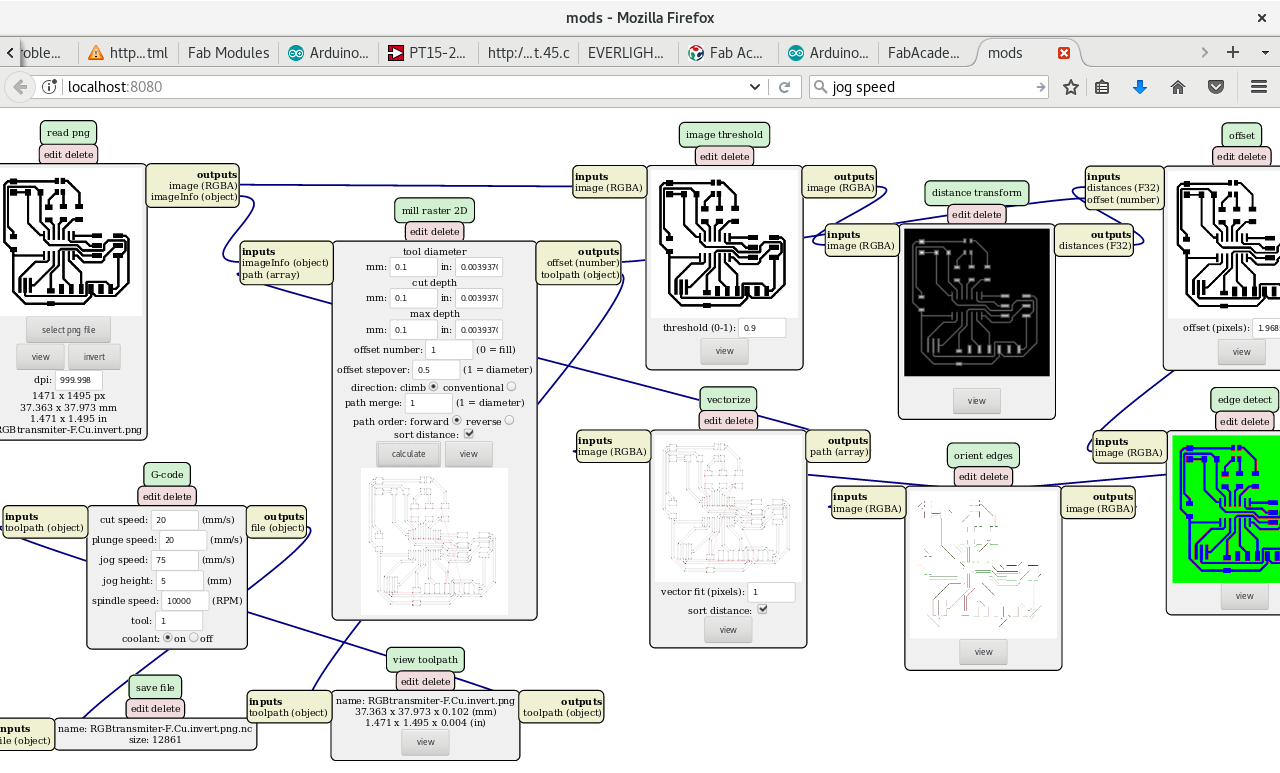
Task: Turn coolant off in G-code module
Action: pyautogui.click(x=195, y=637)
